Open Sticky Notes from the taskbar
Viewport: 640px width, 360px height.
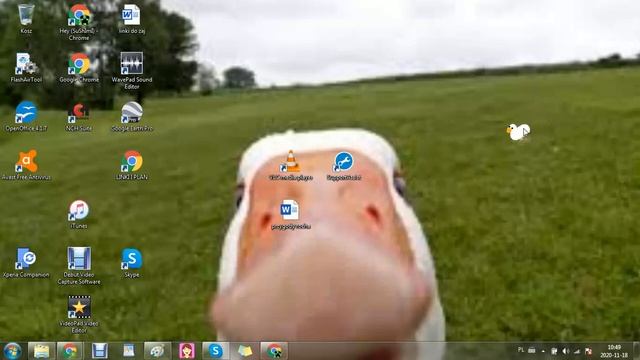click(244, 351)
